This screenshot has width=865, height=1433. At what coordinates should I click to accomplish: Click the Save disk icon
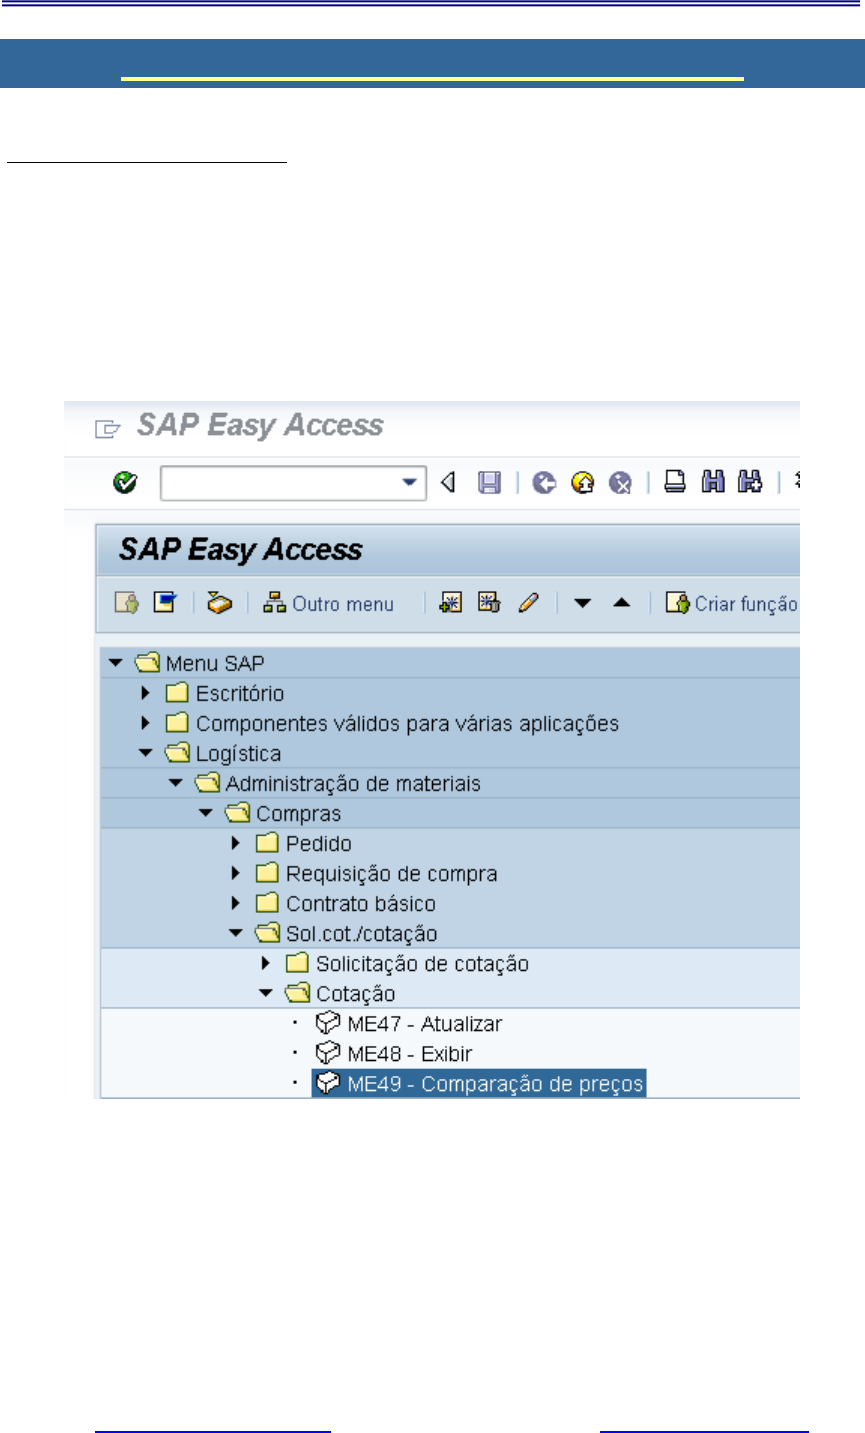[489, 483]
